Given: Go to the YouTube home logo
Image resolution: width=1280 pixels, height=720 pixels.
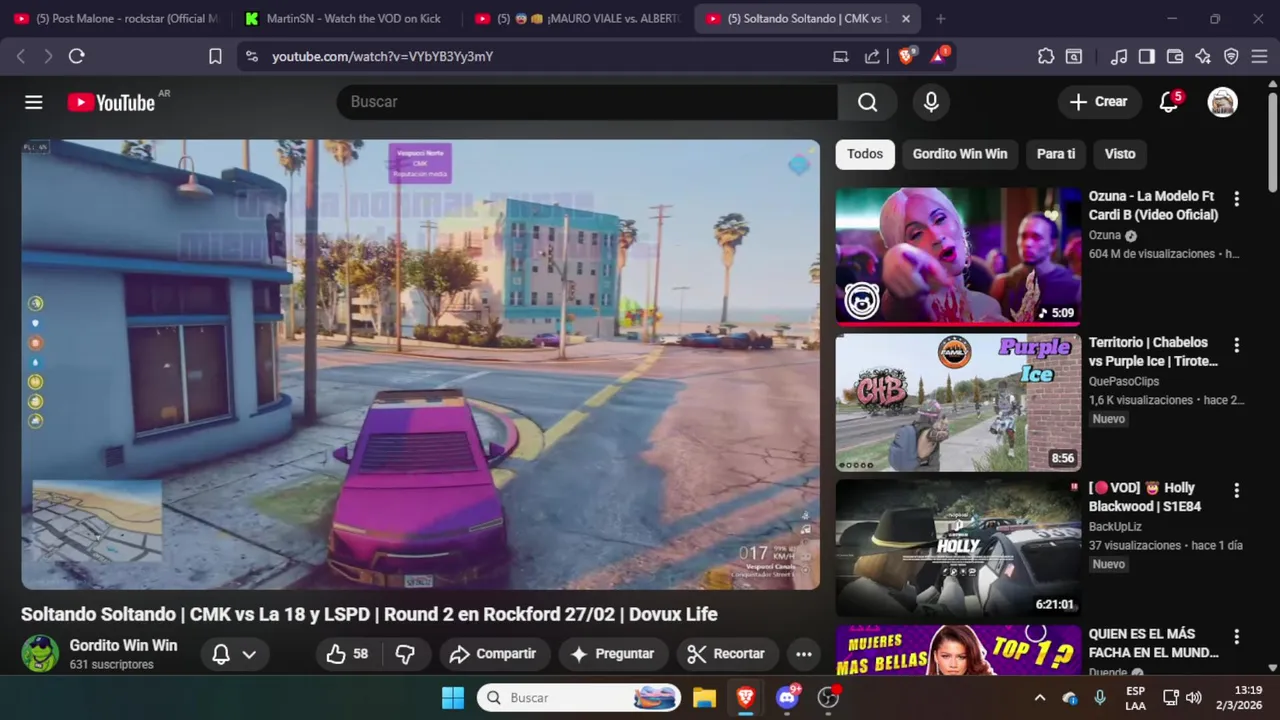Looking at the screenshot, I should (111, 102).
